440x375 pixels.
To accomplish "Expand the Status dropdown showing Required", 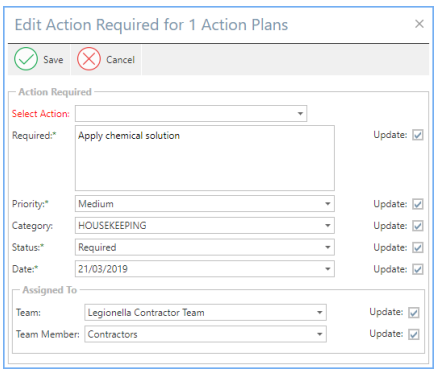I will 328,247.
